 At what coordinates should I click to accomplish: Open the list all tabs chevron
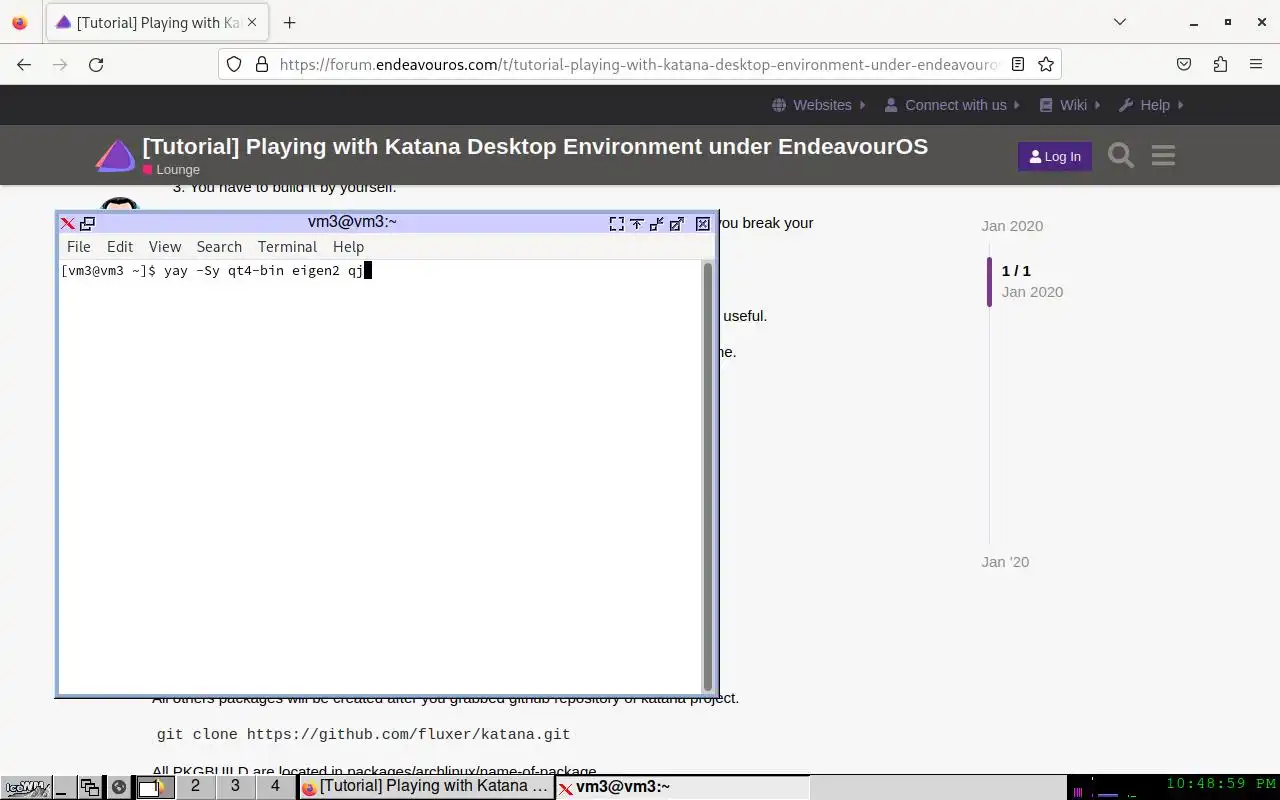1120,22
